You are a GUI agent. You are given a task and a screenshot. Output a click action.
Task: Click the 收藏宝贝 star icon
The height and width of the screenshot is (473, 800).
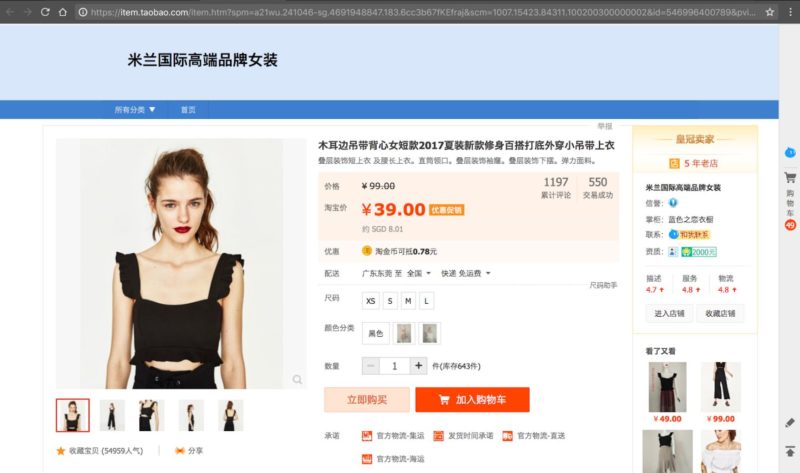(x=61, y=451)
